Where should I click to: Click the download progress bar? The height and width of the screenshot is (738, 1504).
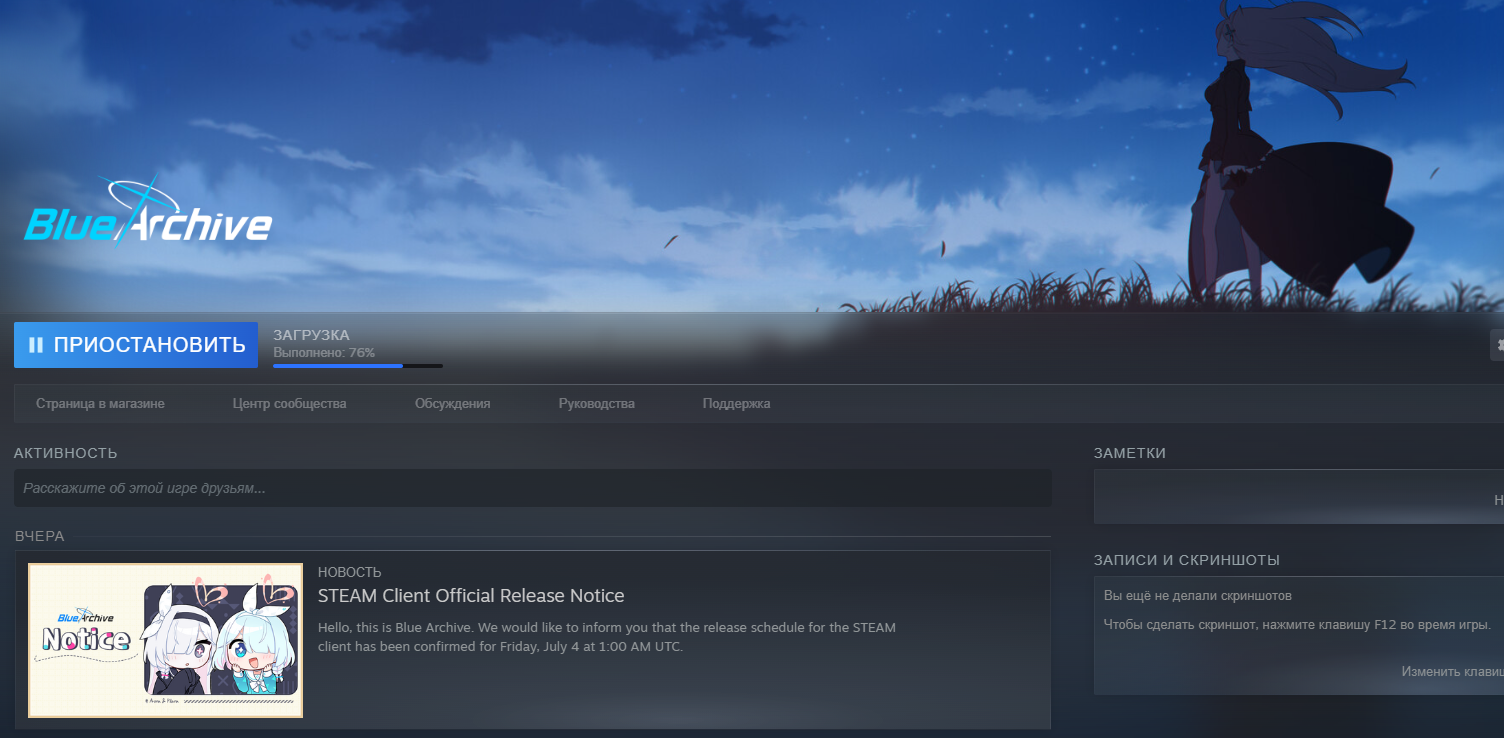(x=358, y=366)
